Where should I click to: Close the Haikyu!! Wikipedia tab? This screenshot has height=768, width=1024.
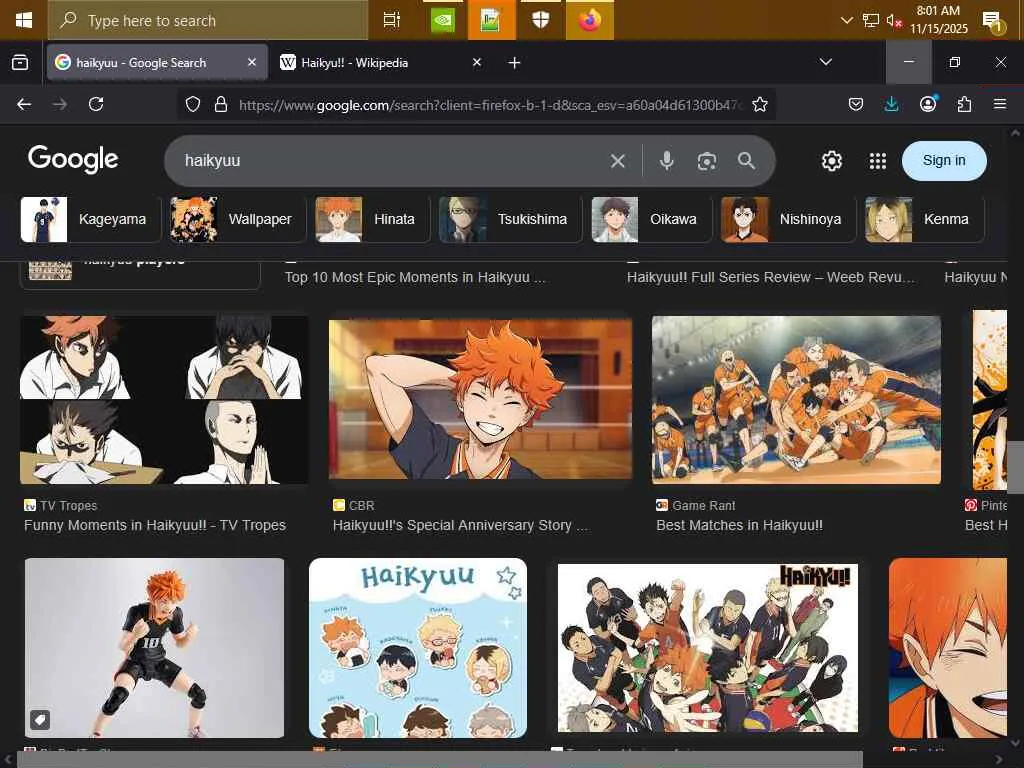click(477, 62)
